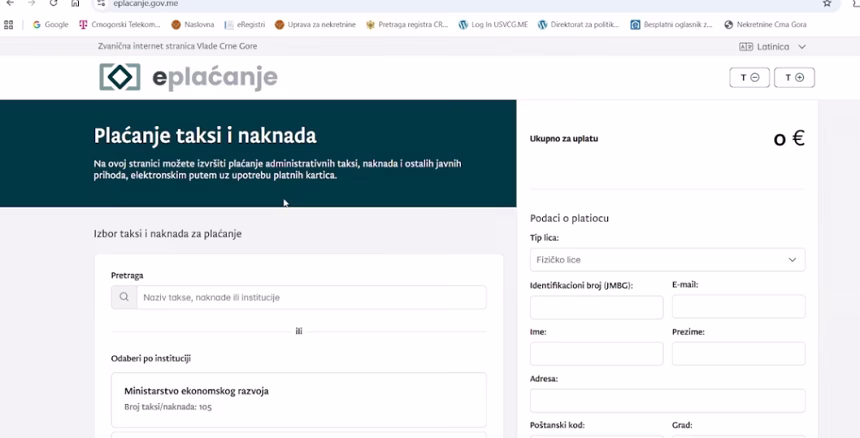Click the tax search input field
Screen dimensions: 860x438
pyautogui.click(x=311, y=297)
